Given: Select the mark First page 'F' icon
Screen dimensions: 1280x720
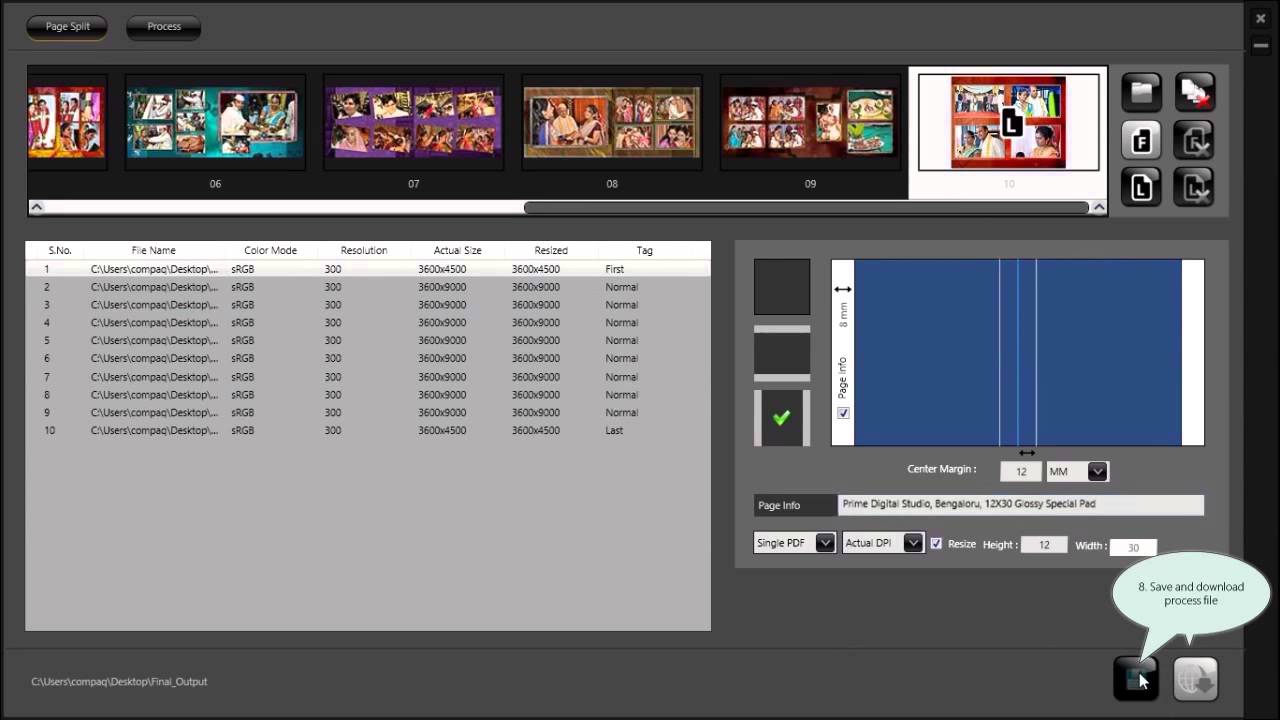Looking at the screenshot, I should click(x=1141, y=141).
